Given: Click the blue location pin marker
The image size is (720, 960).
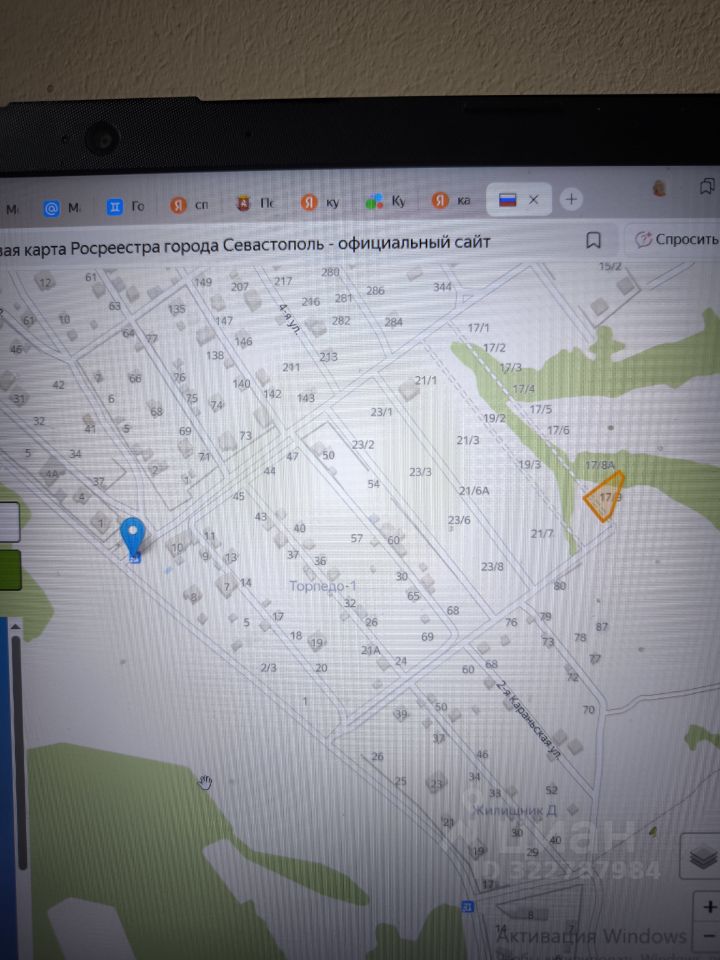Looking at the screenshot, I should 133,538.
